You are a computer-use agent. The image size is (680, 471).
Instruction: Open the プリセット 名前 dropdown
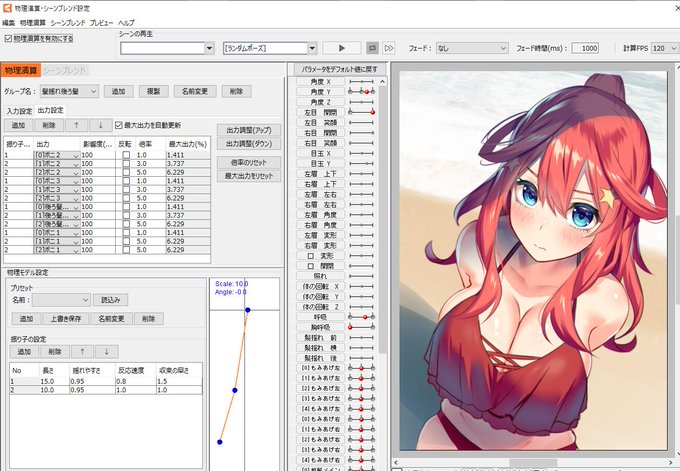point(61,300)
